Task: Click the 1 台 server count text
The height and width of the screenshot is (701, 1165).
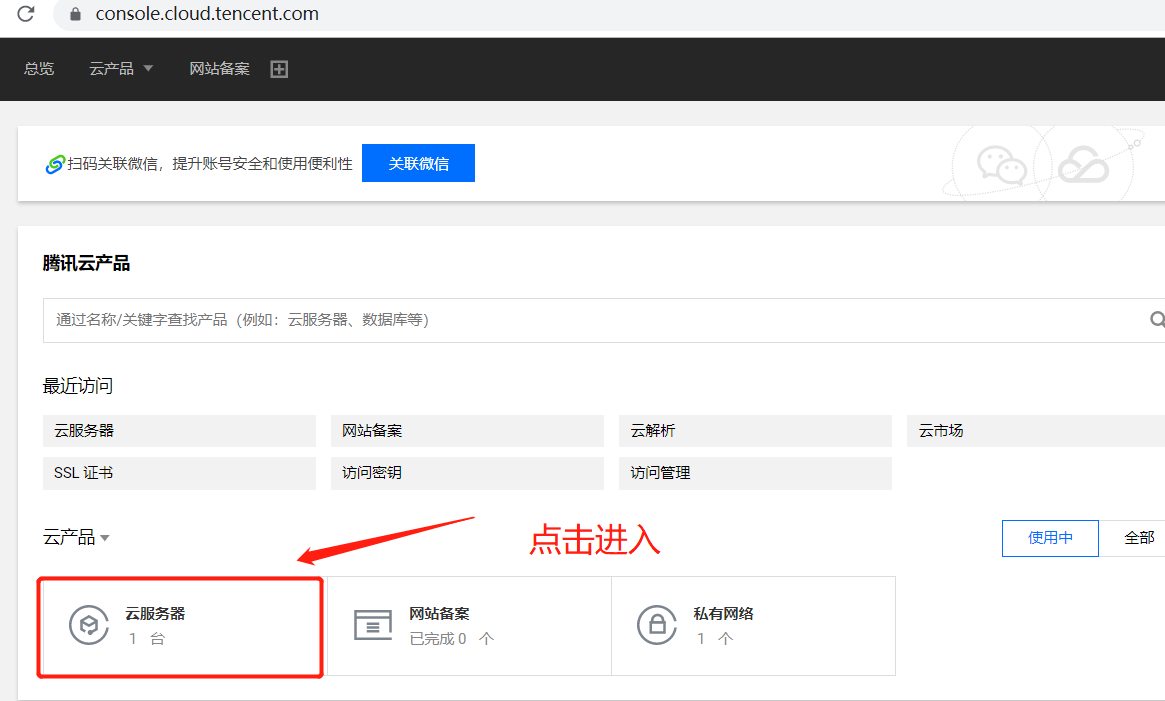Action: (x=146, y=639)
